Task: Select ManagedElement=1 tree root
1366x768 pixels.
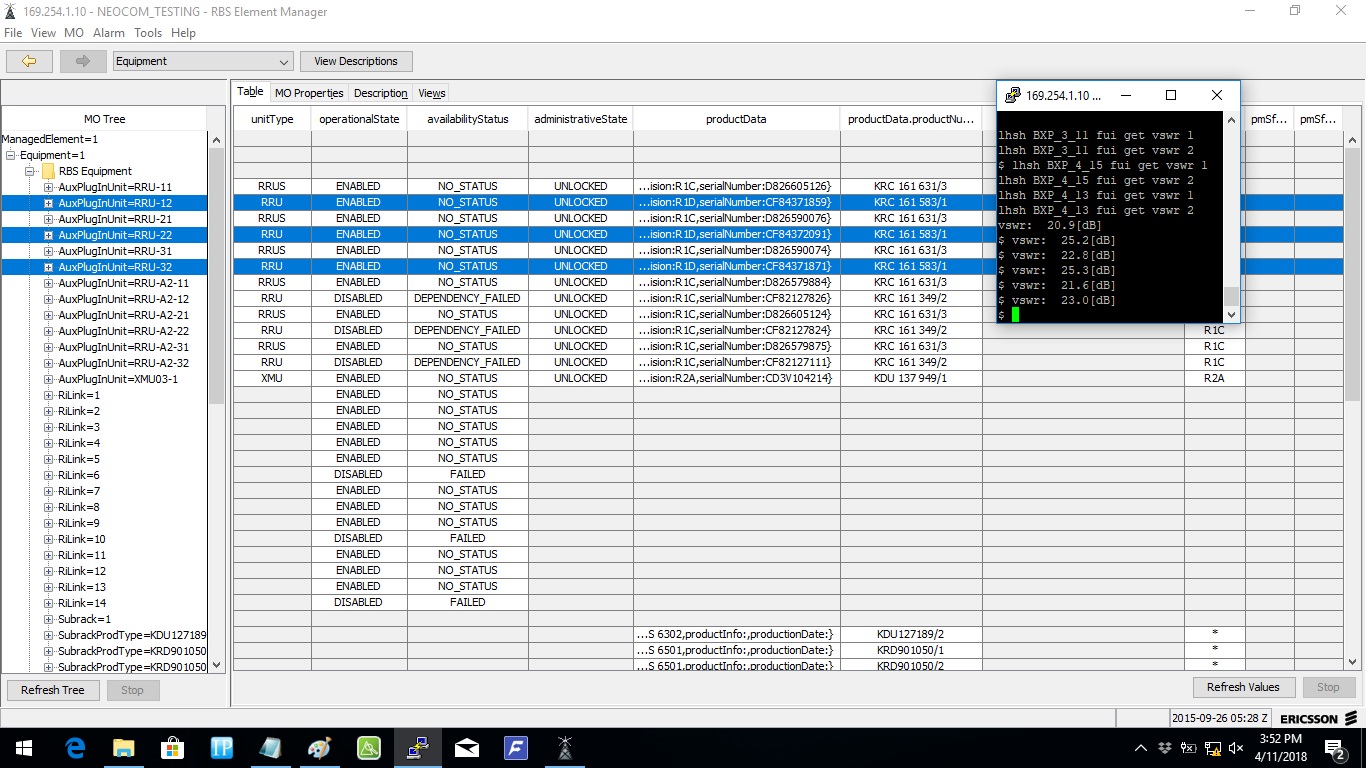Action: tap(50, 139)
